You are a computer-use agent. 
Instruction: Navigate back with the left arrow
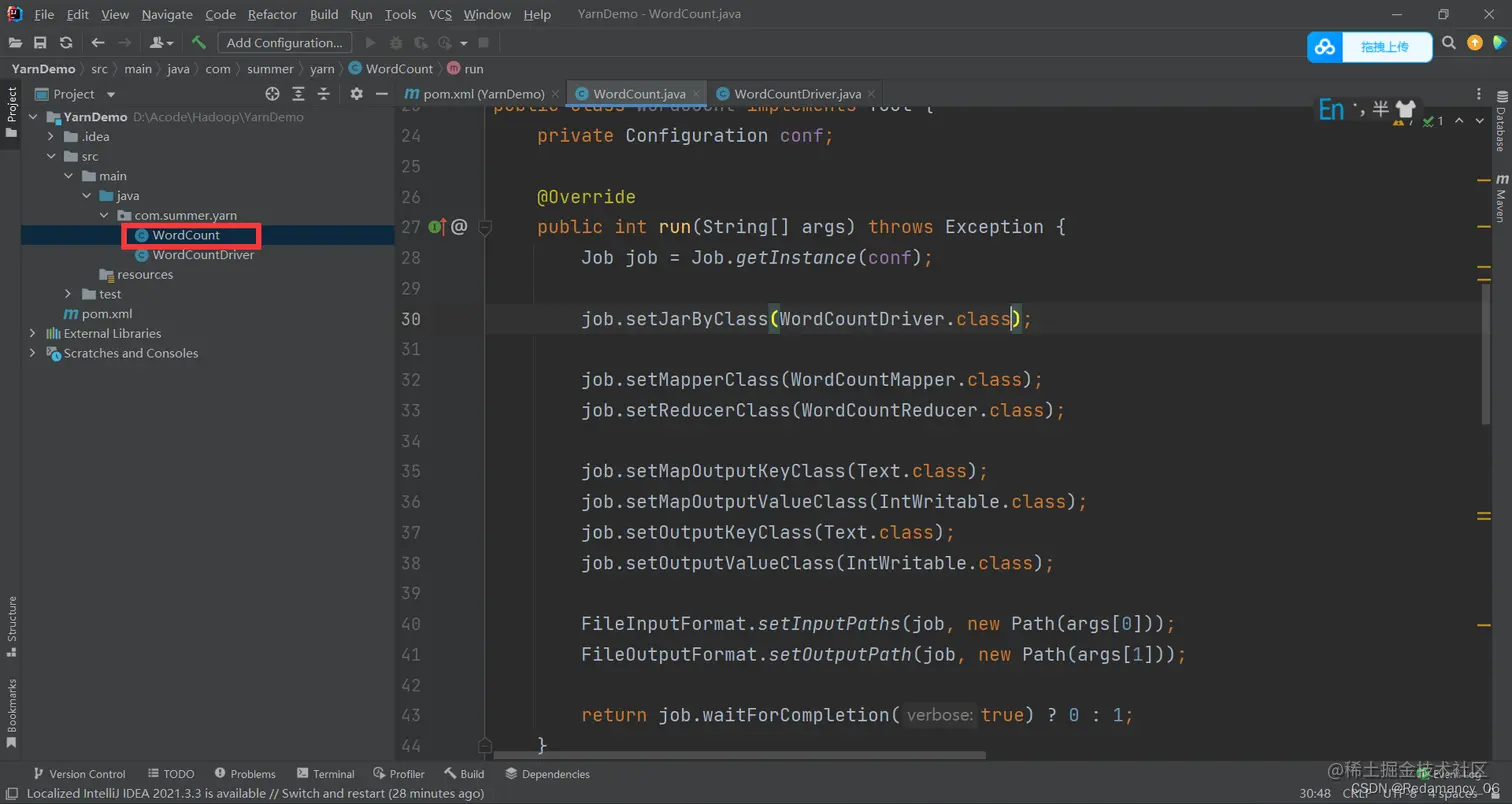click(98, 43)
